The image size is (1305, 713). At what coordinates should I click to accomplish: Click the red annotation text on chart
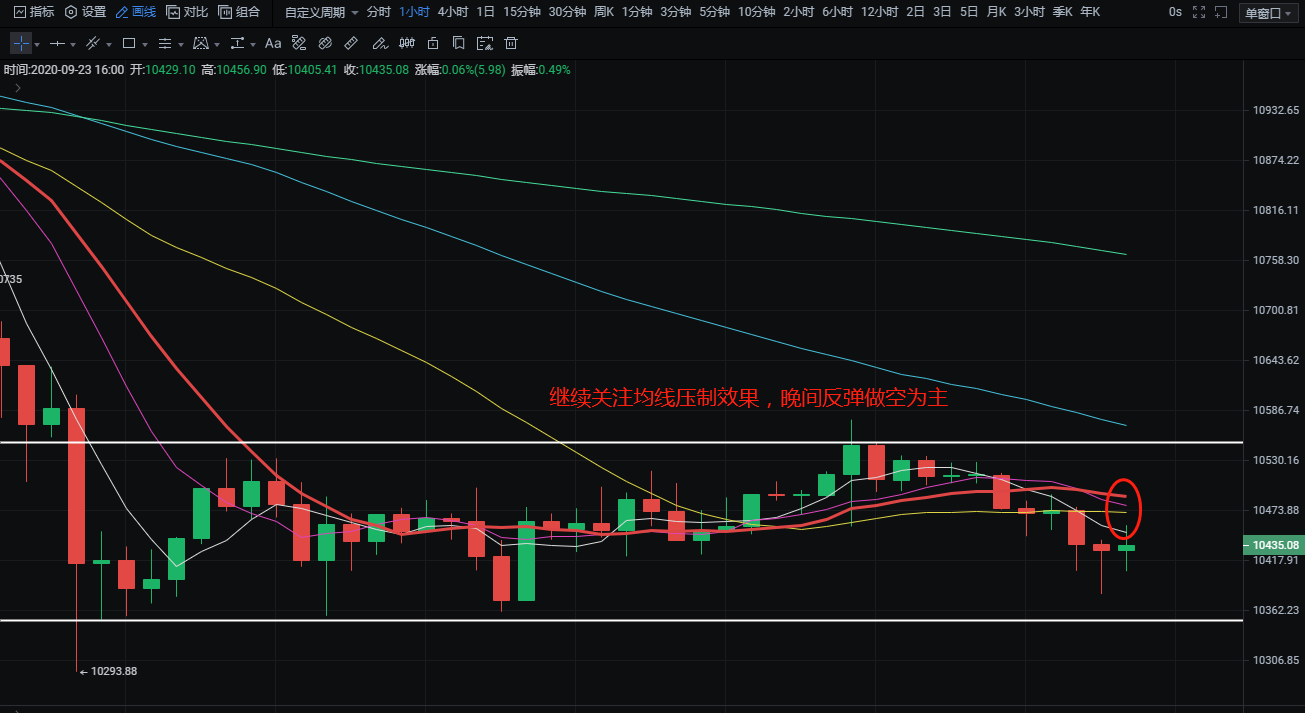(748, 398)
